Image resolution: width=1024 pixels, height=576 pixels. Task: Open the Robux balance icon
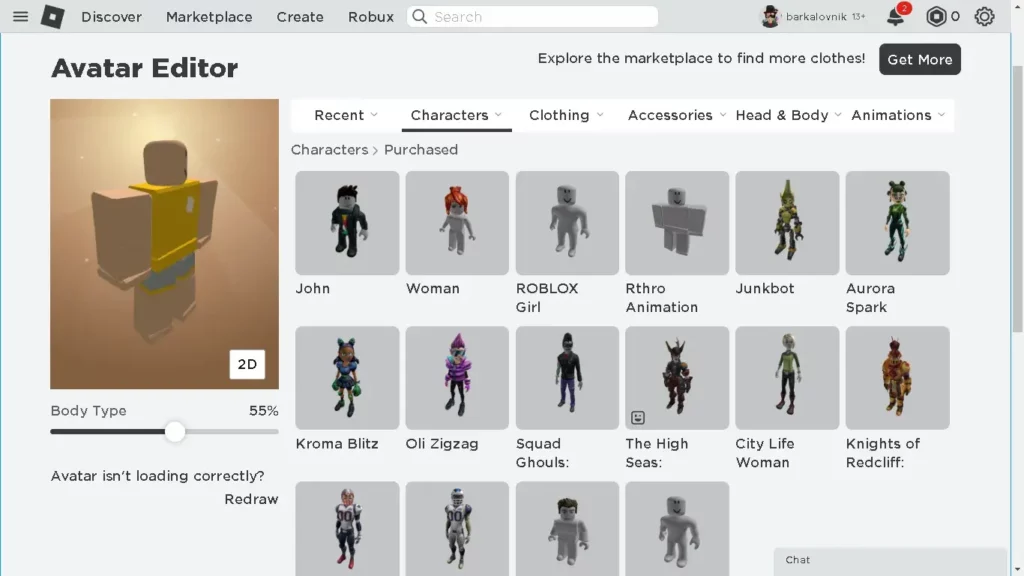(936, 16)
